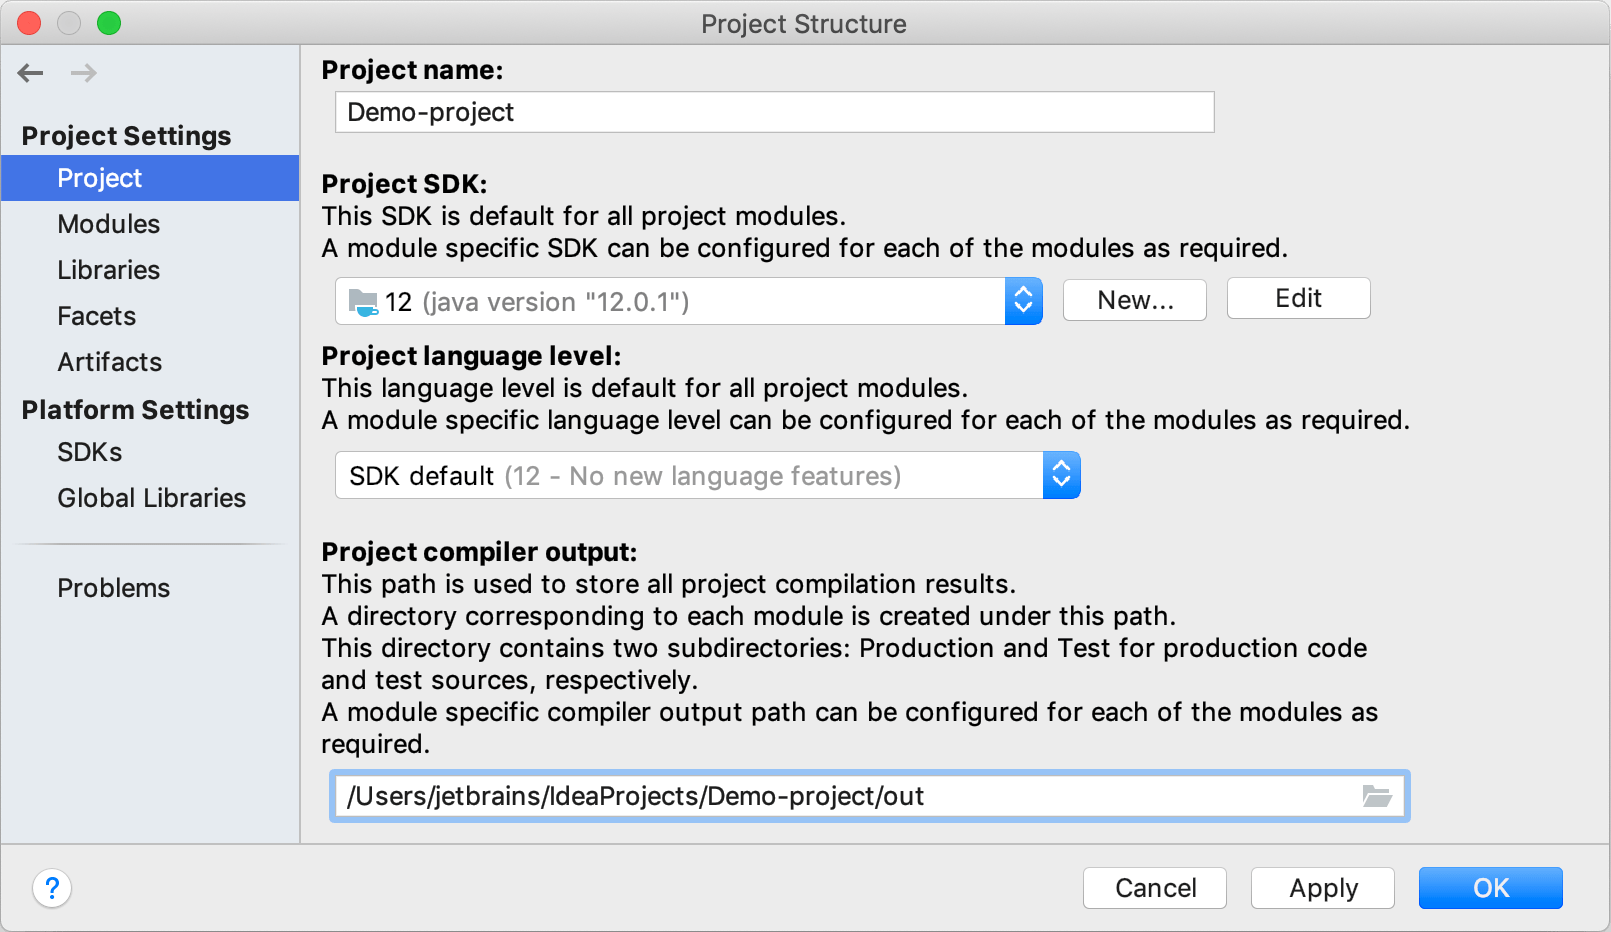Open the Libraries settings section
The image size is (1611, 932).
point(108,270)
